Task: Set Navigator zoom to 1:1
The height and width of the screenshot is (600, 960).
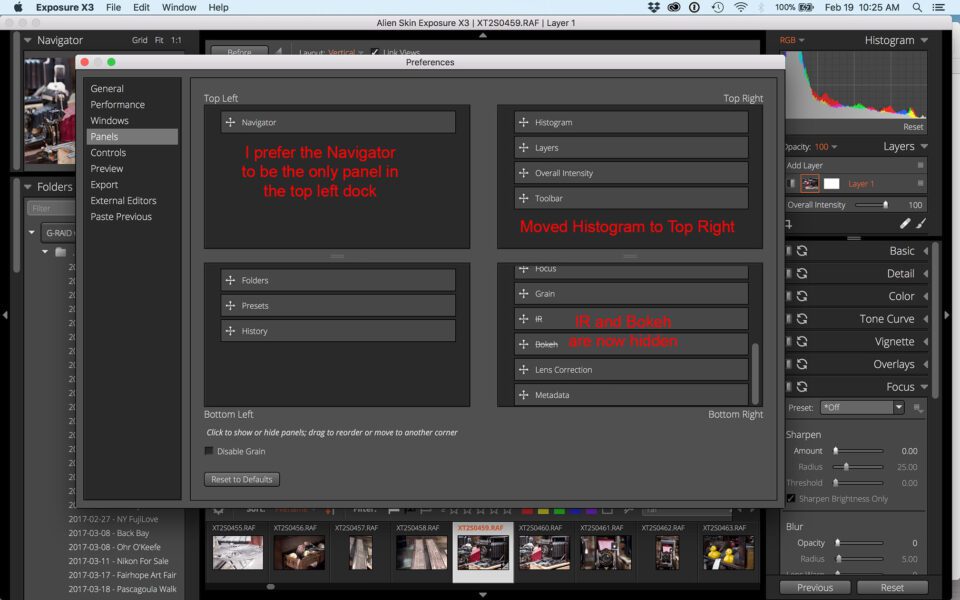Action: [176, 40]
